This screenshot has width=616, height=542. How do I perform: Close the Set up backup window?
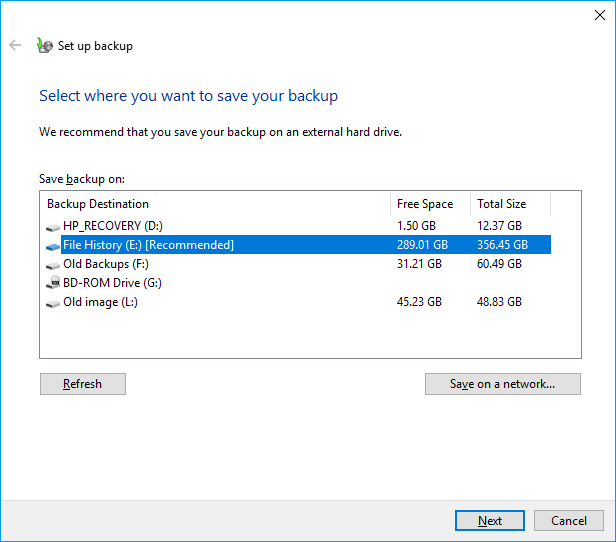[597, 14]
